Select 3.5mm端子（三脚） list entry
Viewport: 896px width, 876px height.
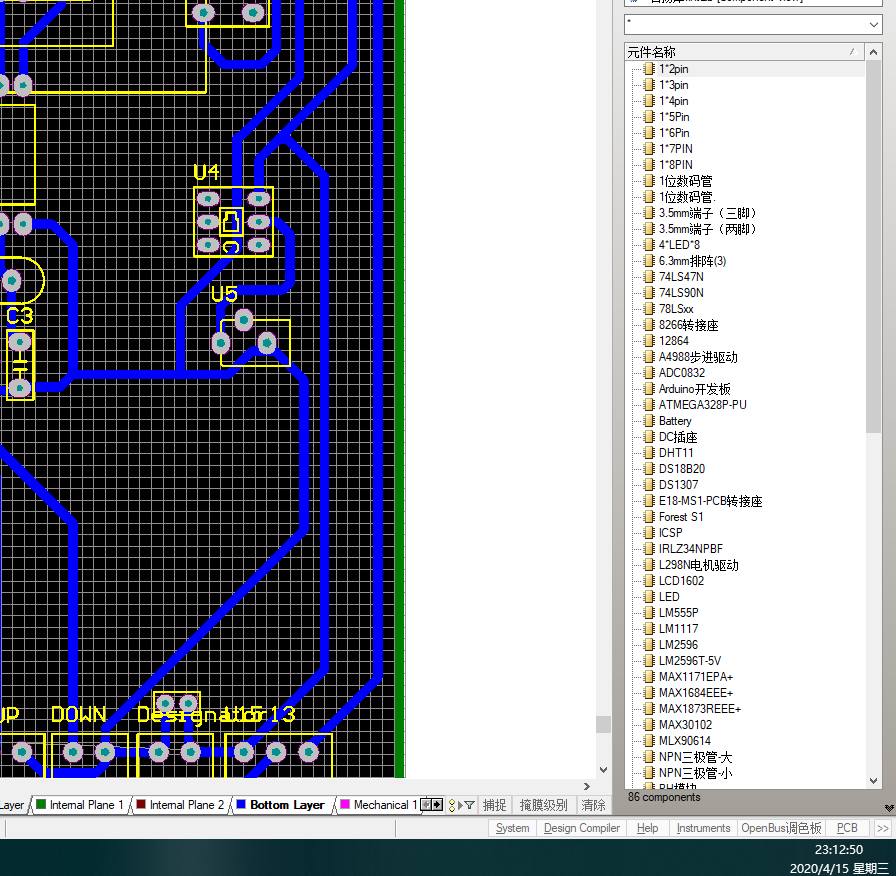(x=709, y=213)
